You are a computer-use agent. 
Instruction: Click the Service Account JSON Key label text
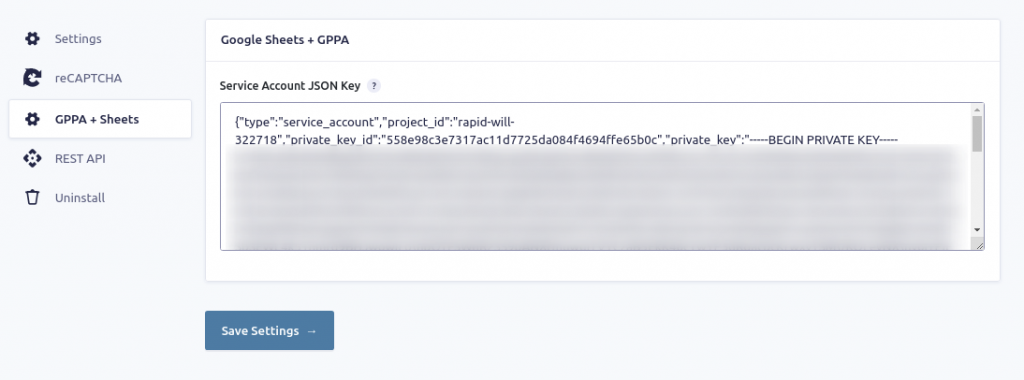click(290, 86)
